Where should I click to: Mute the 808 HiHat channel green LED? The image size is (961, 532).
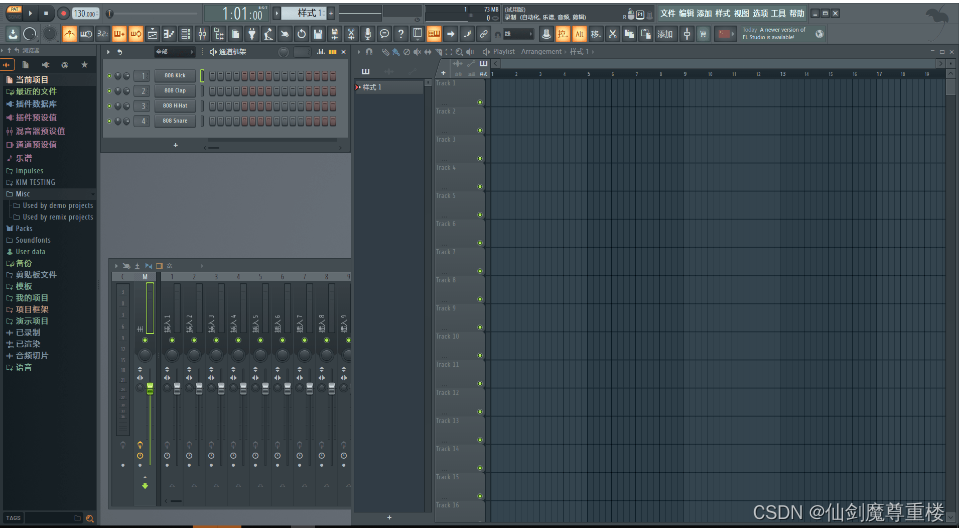point(109,106)
